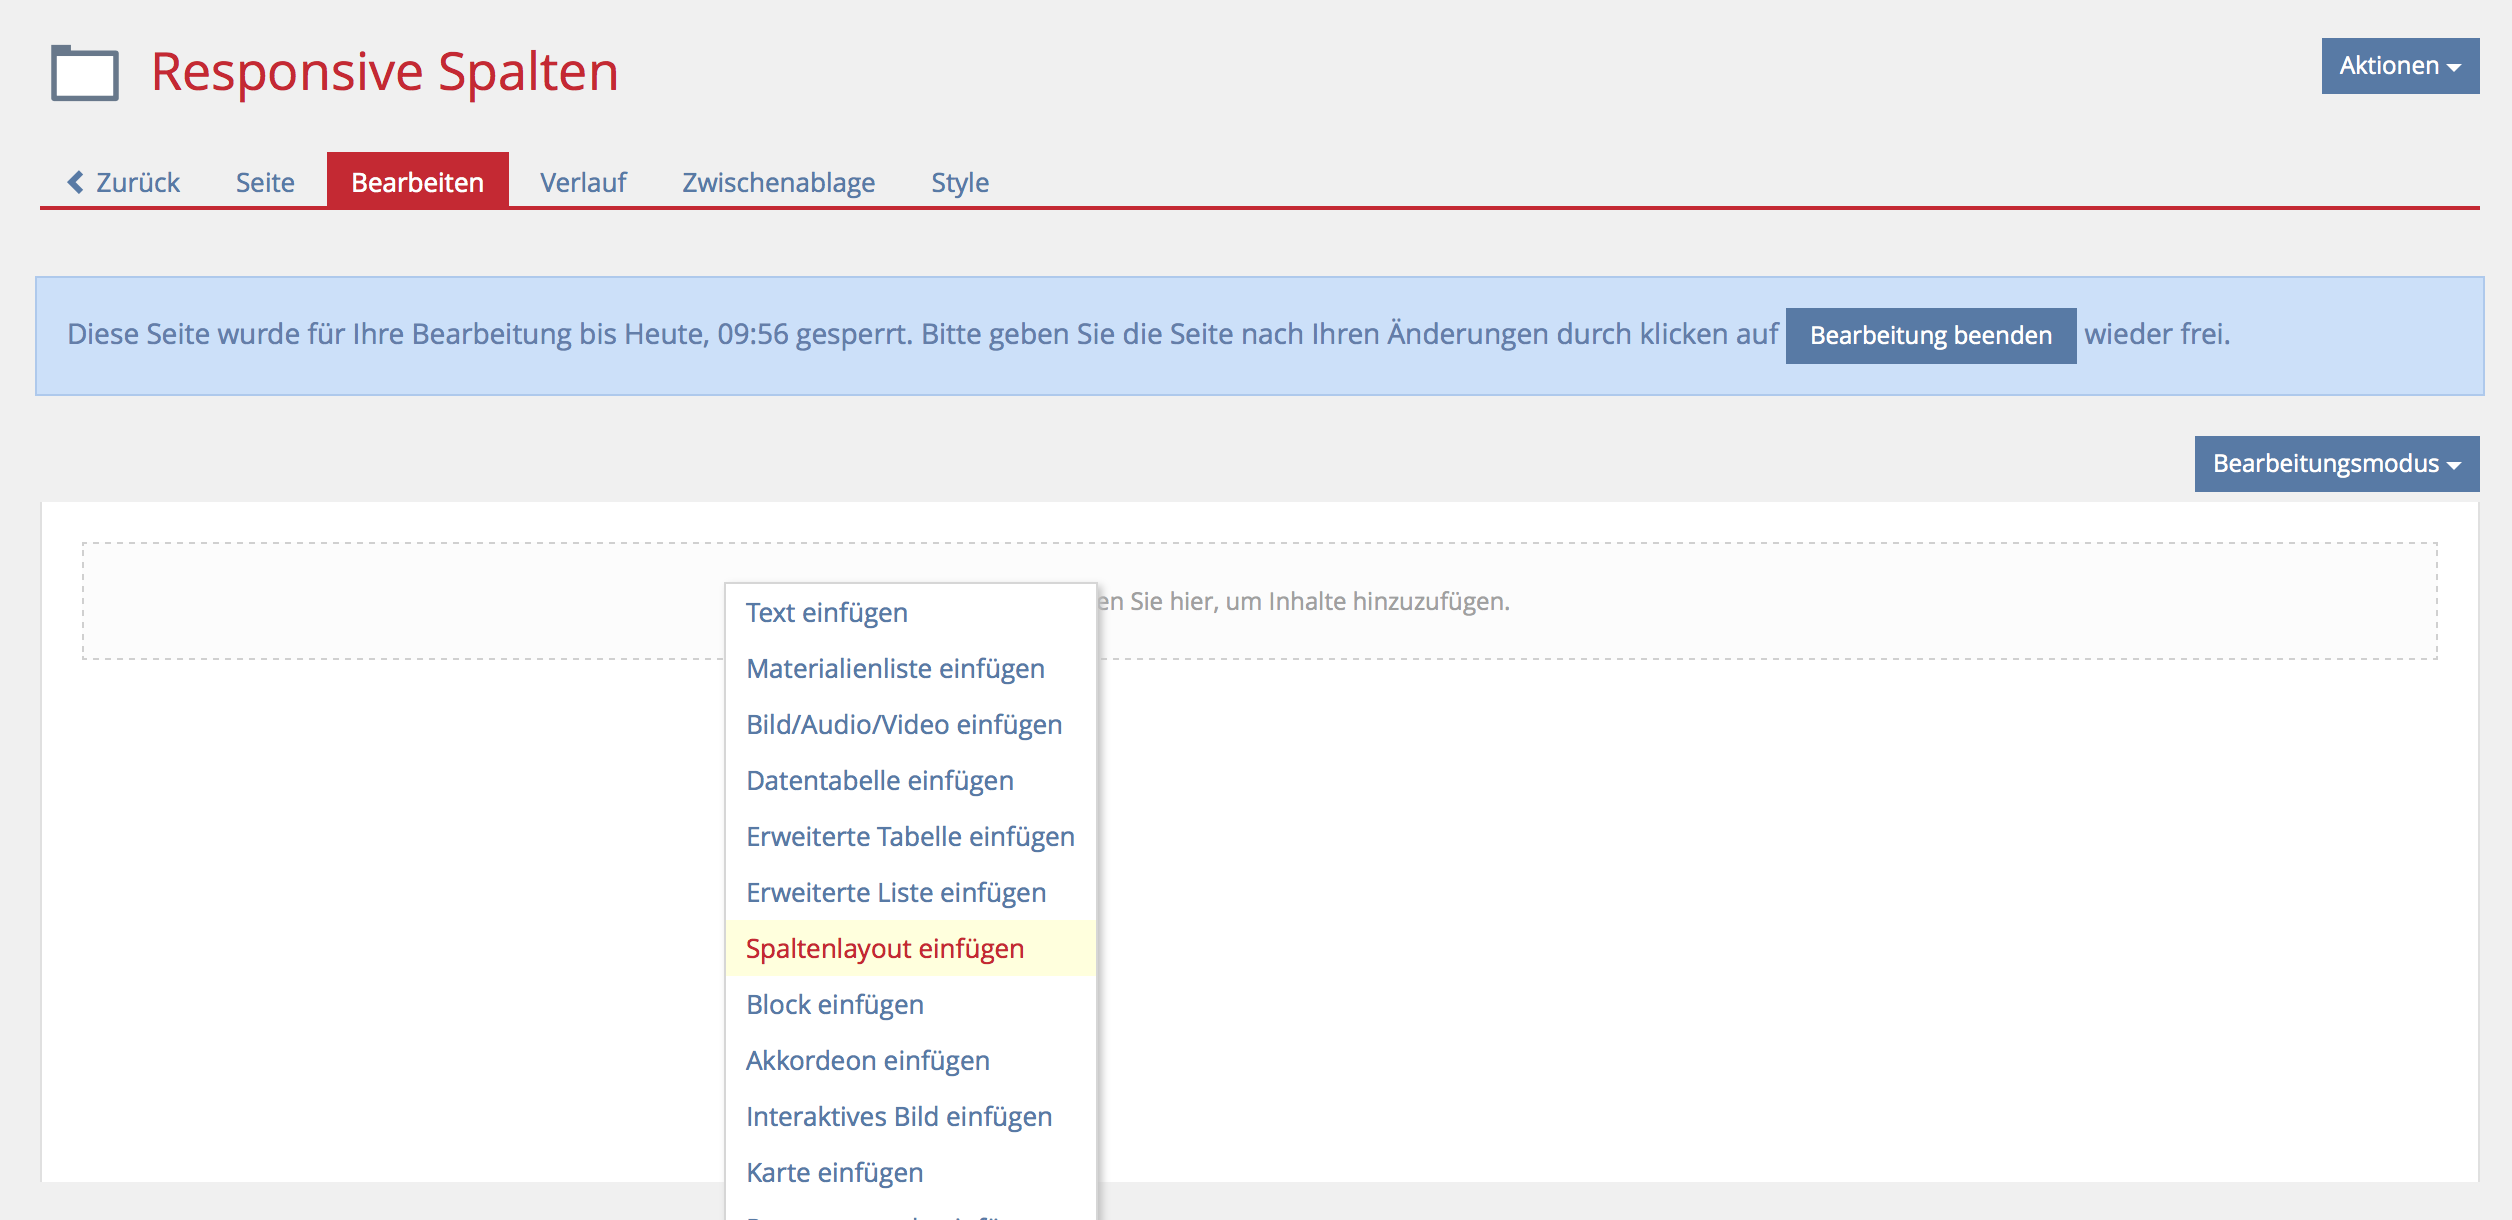Select the Bearbeiten tab
Viewport: 2512px width, 1220px height.
[x=417, y=182]
